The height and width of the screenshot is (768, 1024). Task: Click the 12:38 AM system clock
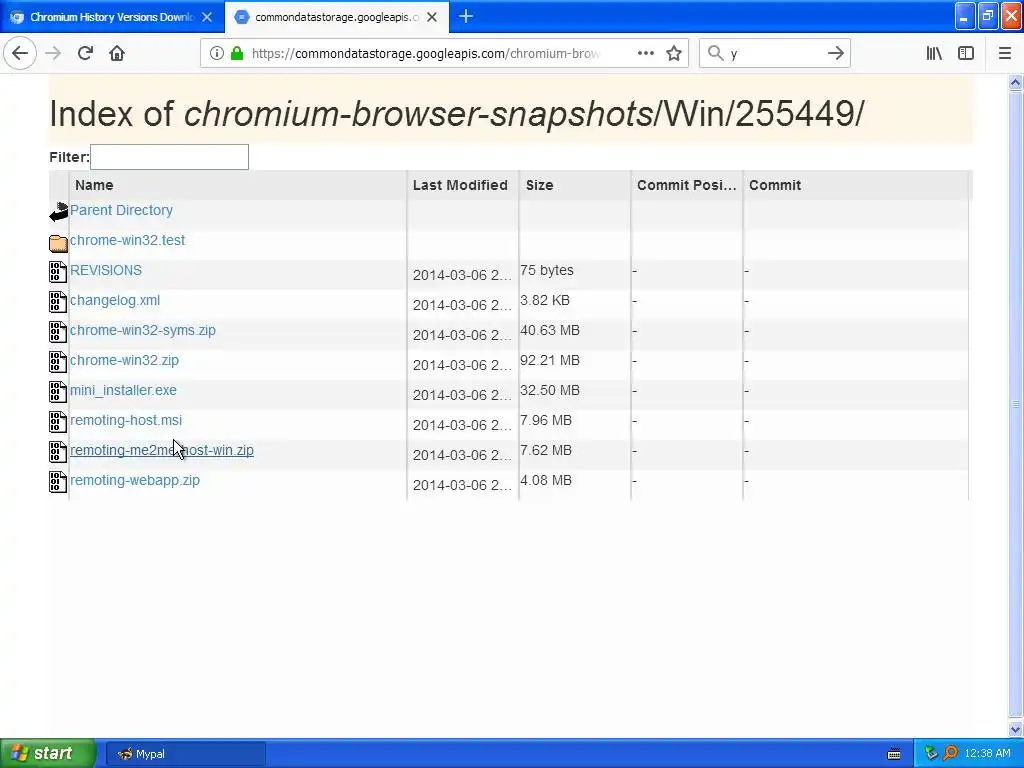[x=987, y=754]
